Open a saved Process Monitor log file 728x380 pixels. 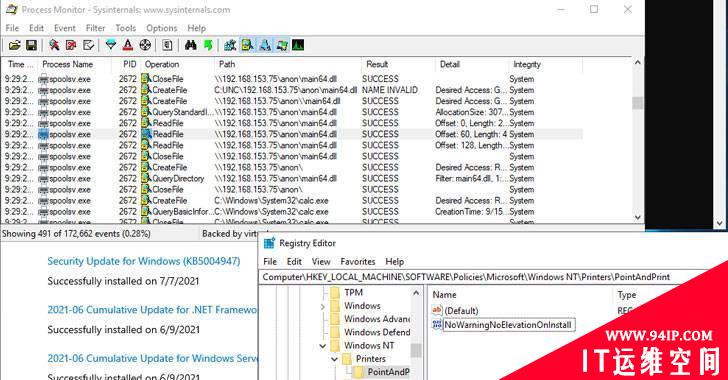pyautogui.click(x=14, y=45)
